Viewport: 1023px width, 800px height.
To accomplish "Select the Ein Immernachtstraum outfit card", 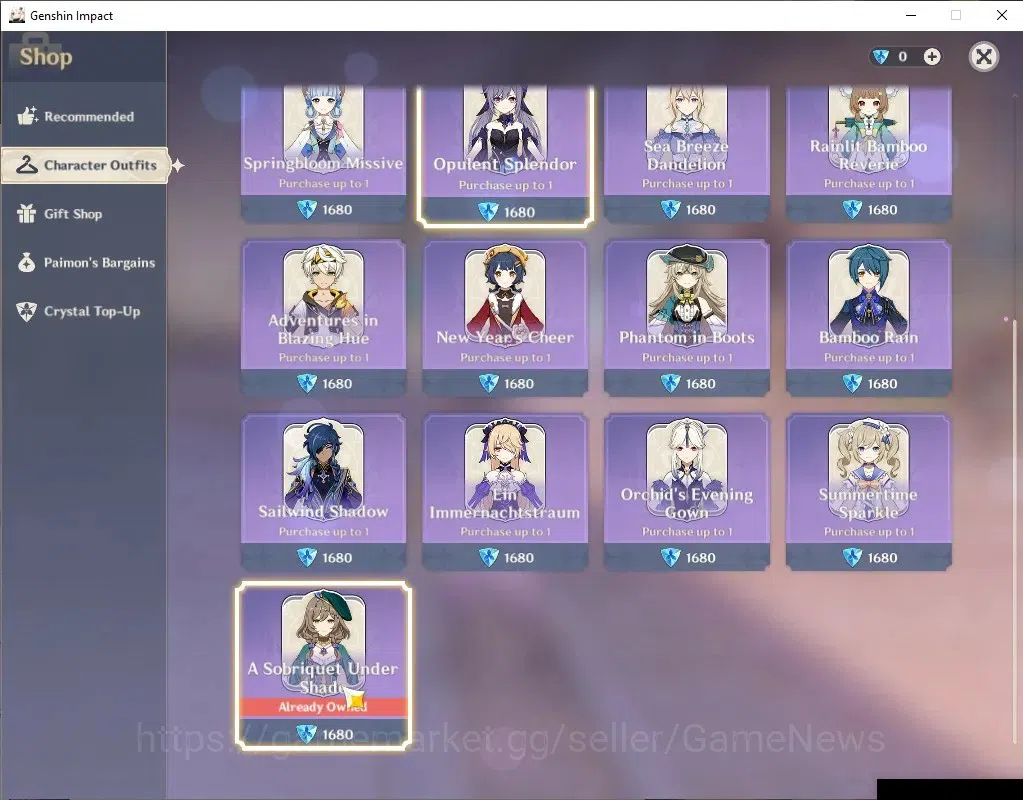I will (505, 492).
